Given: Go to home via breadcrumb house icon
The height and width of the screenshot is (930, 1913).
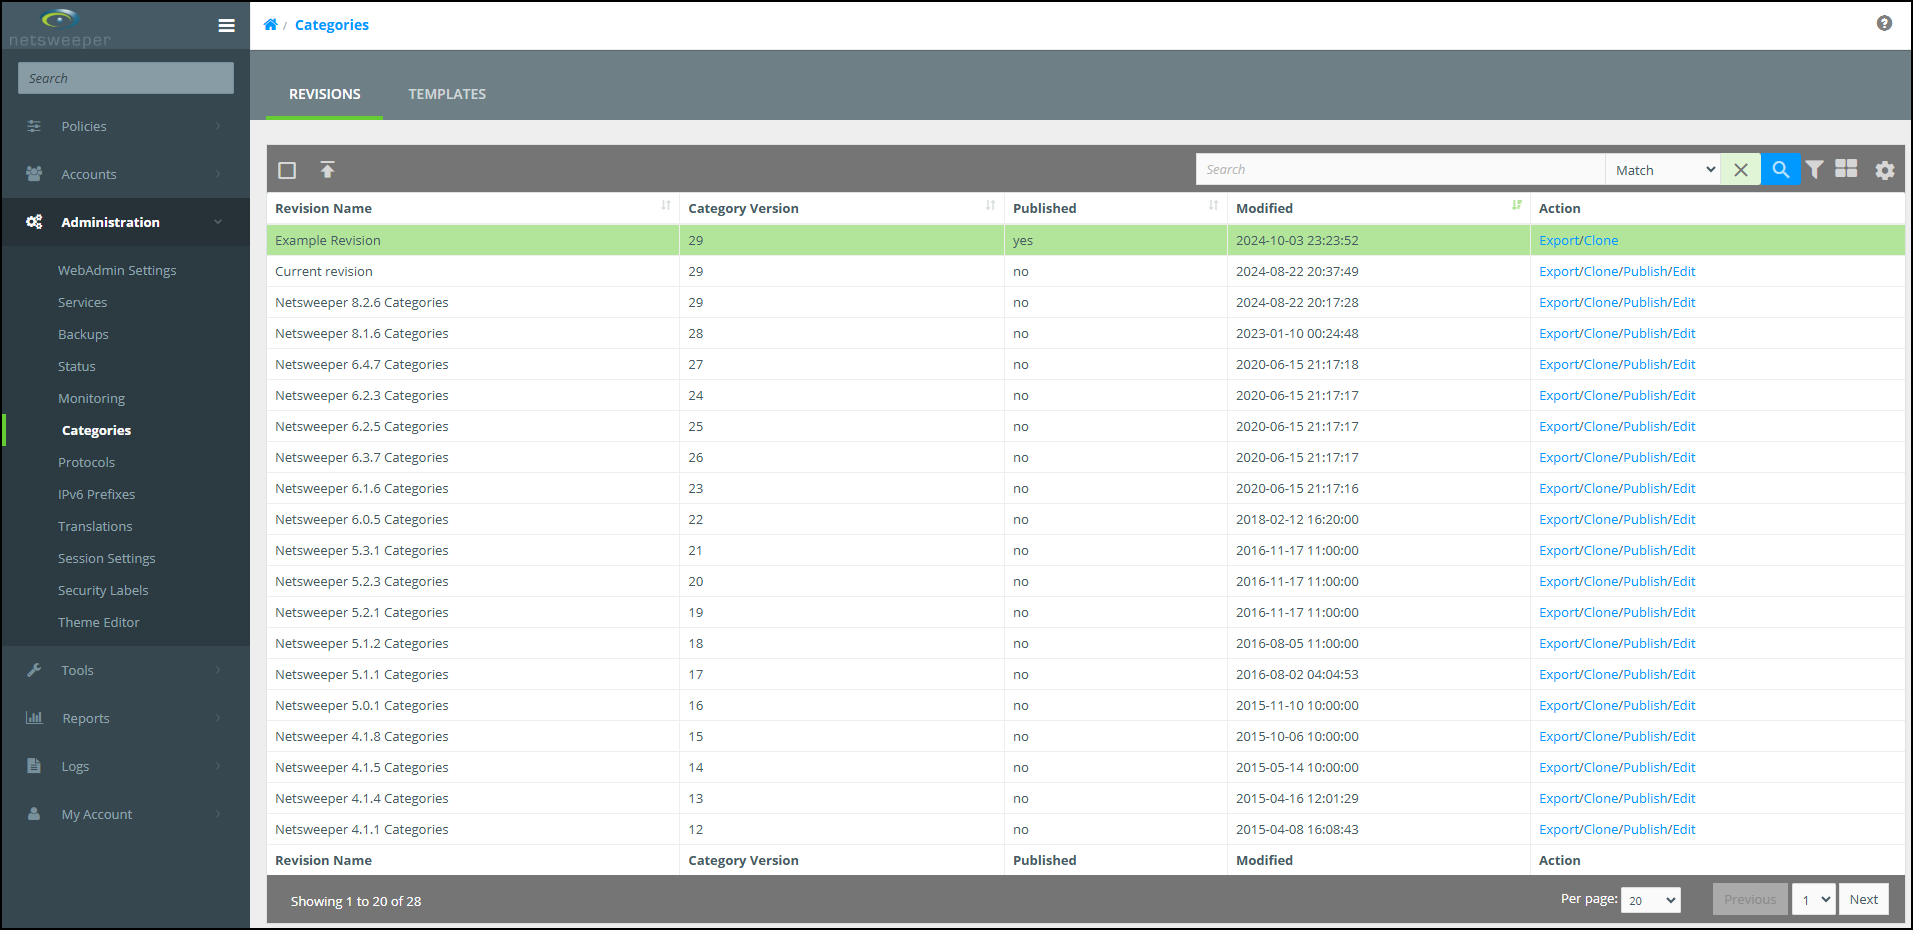Looking at the screenshot, I should pyautogui.click(x=270, y=24).
